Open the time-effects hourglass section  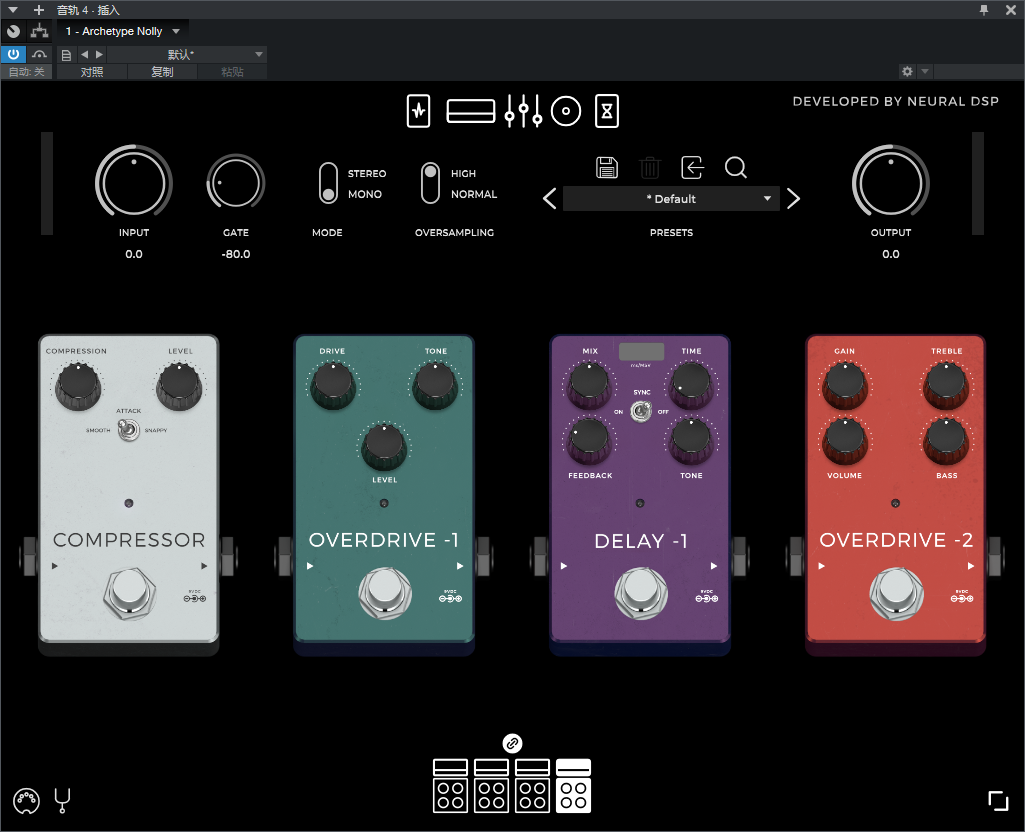pos(607,111)
